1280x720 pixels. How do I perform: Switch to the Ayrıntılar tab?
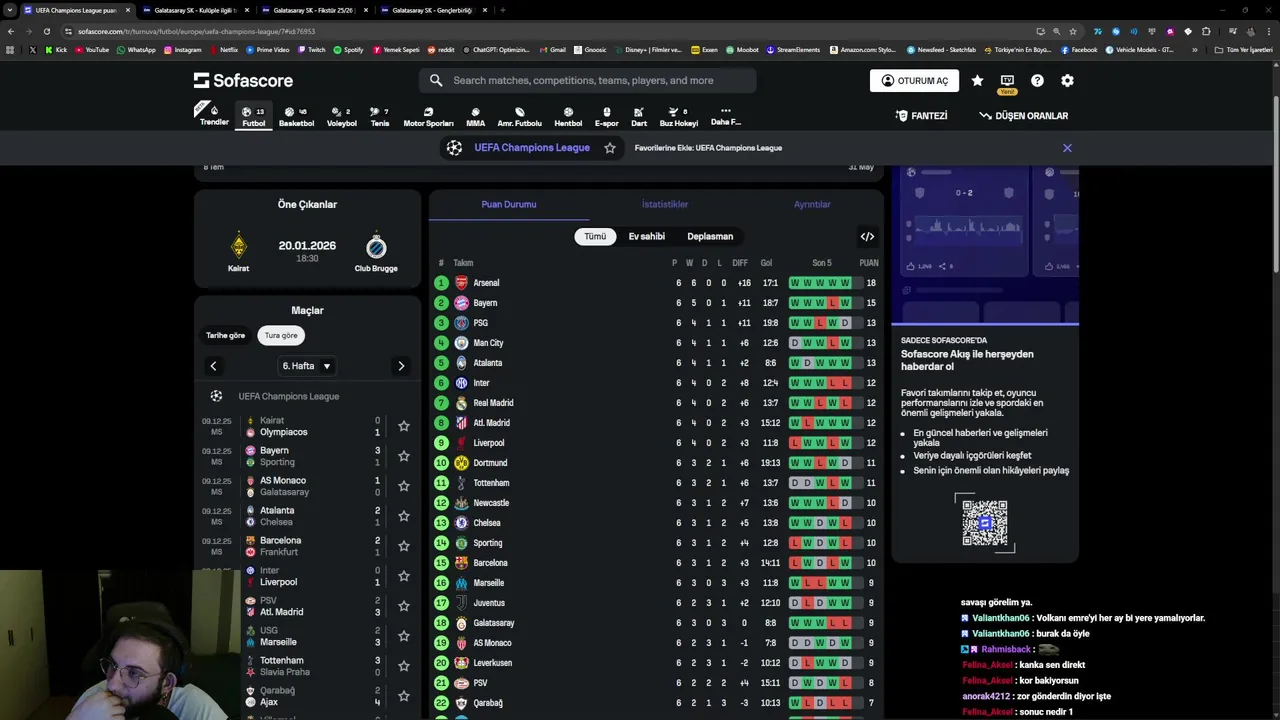(x=812, y=204)
